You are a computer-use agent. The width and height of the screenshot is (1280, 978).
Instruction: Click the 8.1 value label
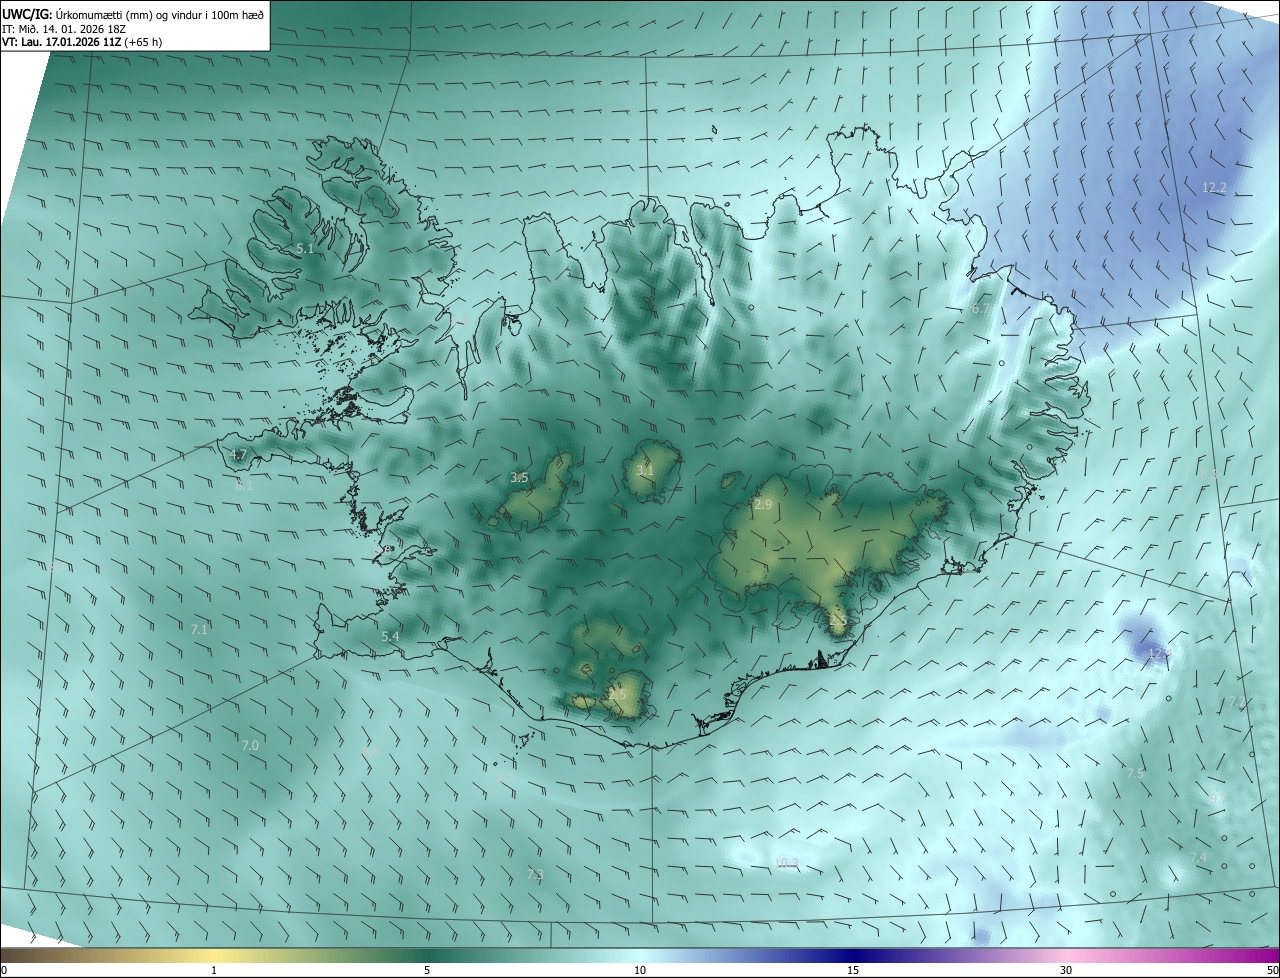coord(244,486)
